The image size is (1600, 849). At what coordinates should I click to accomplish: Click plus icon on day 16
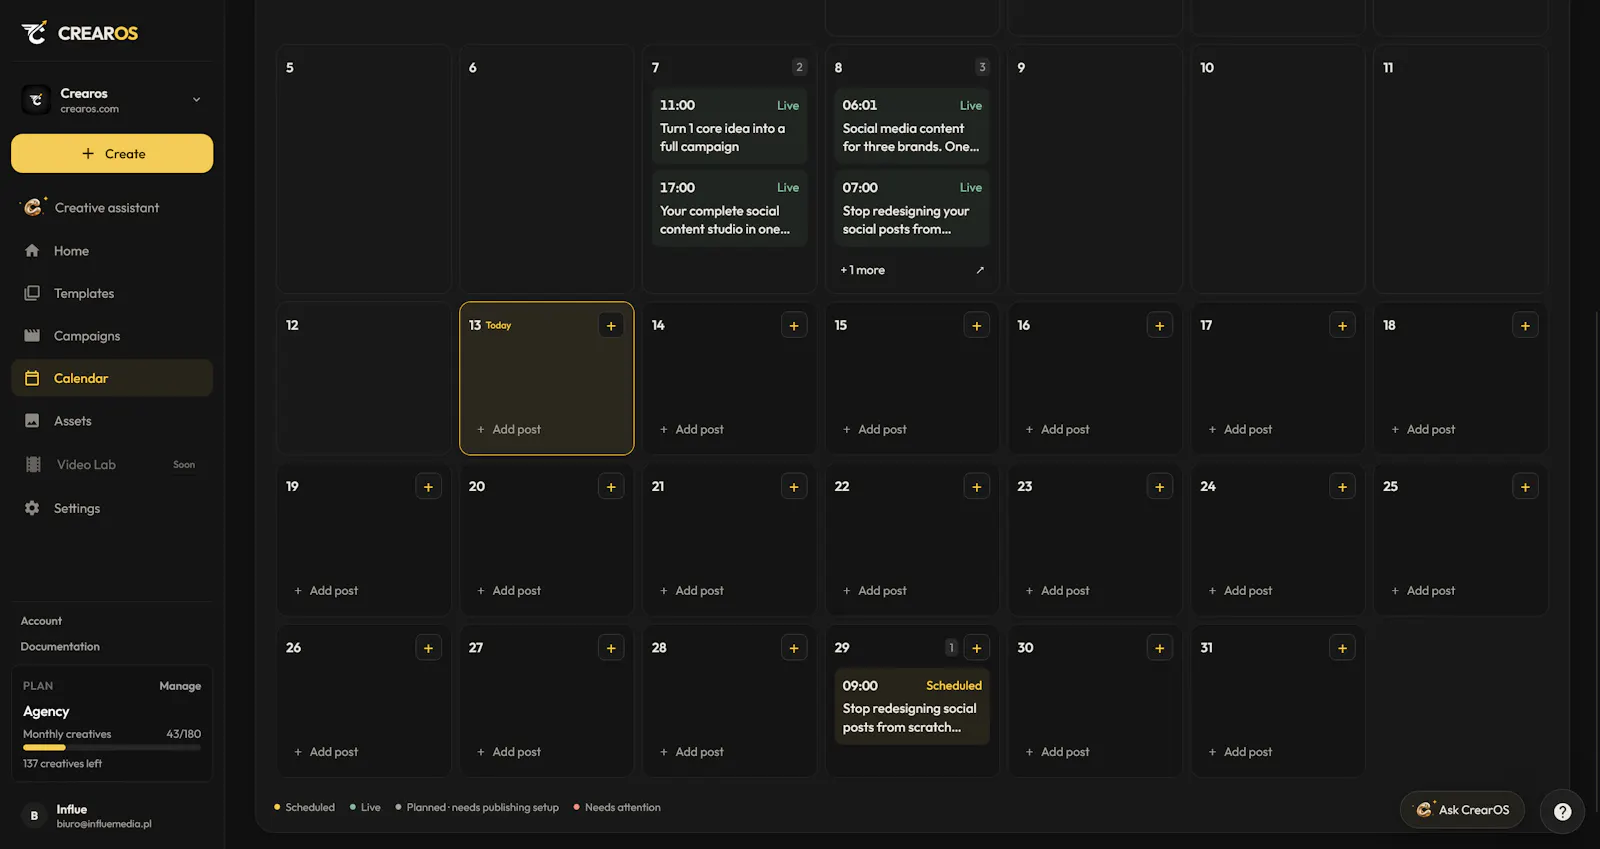(1160, 326)
